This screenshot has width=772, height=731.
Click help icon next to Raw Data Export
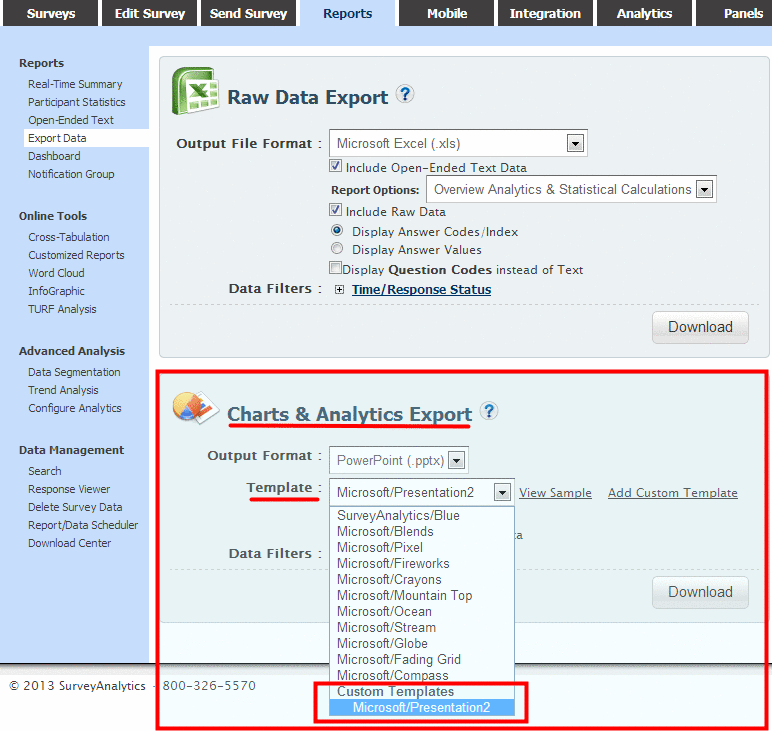(404, 95)
